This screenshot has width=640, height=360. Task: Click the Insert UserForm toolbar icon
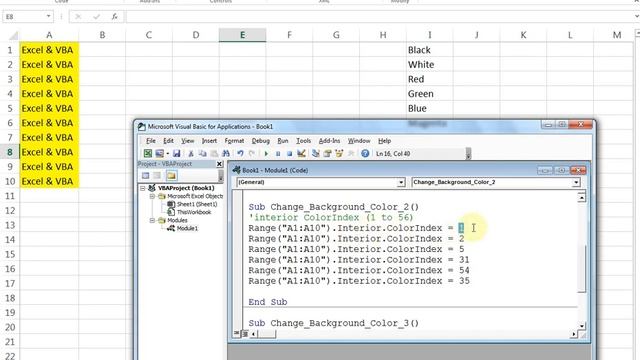(159, 153)
